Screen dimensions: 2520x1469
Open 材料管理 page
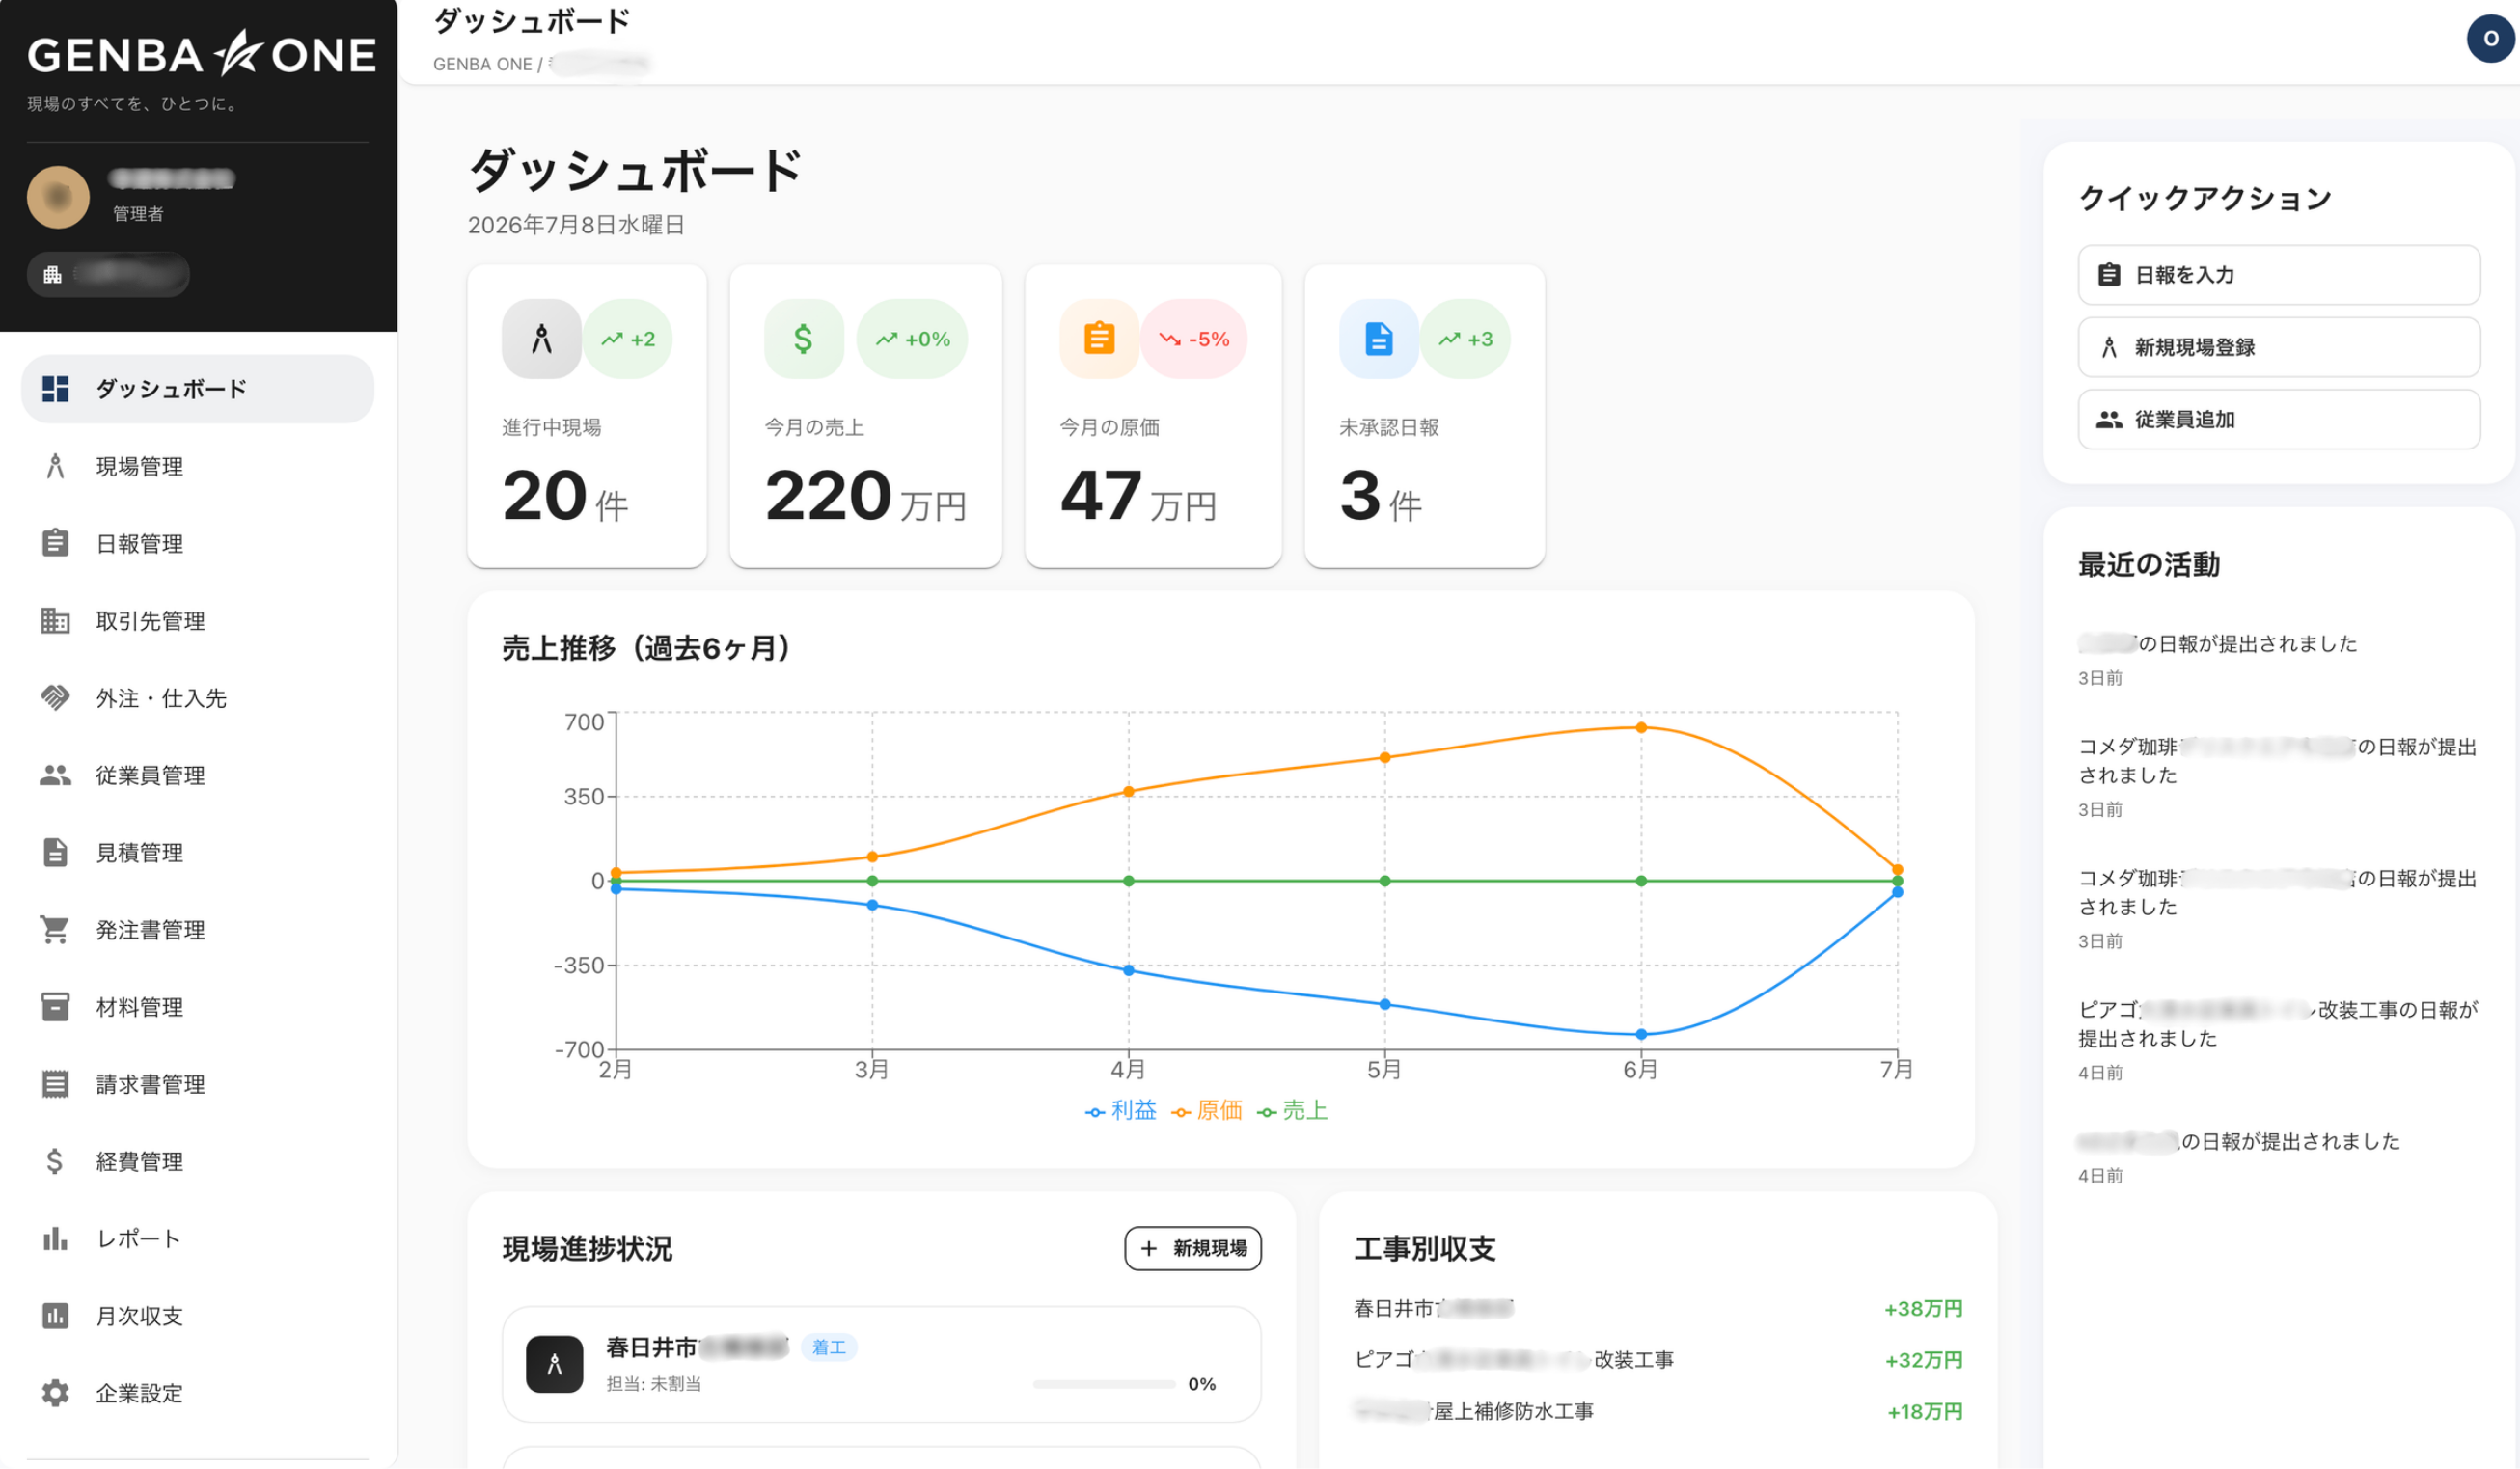(x=197, y=1007)
